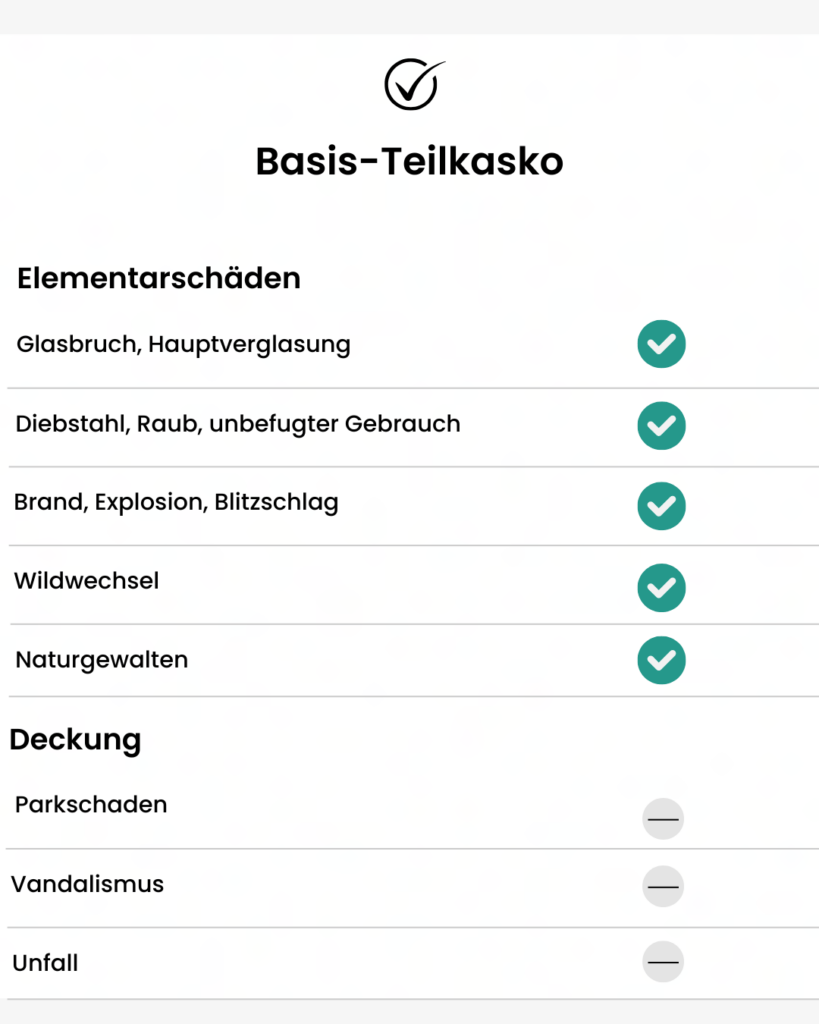Image resolution: width=819 pixels, height=1024 pixels.
Task: Click the Elementarschäden section heading
Action: (159, 278)
